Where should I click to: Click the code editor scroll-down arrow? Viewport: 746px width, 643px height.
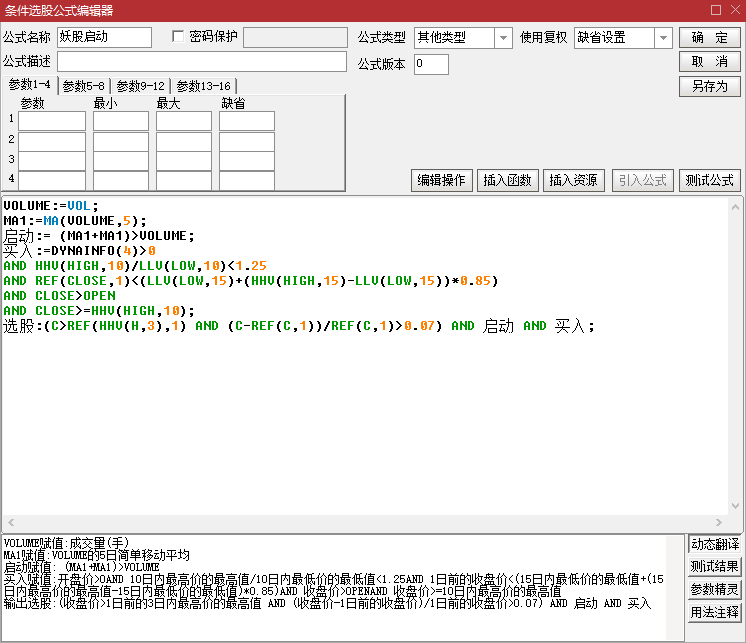tap(735, 506)
